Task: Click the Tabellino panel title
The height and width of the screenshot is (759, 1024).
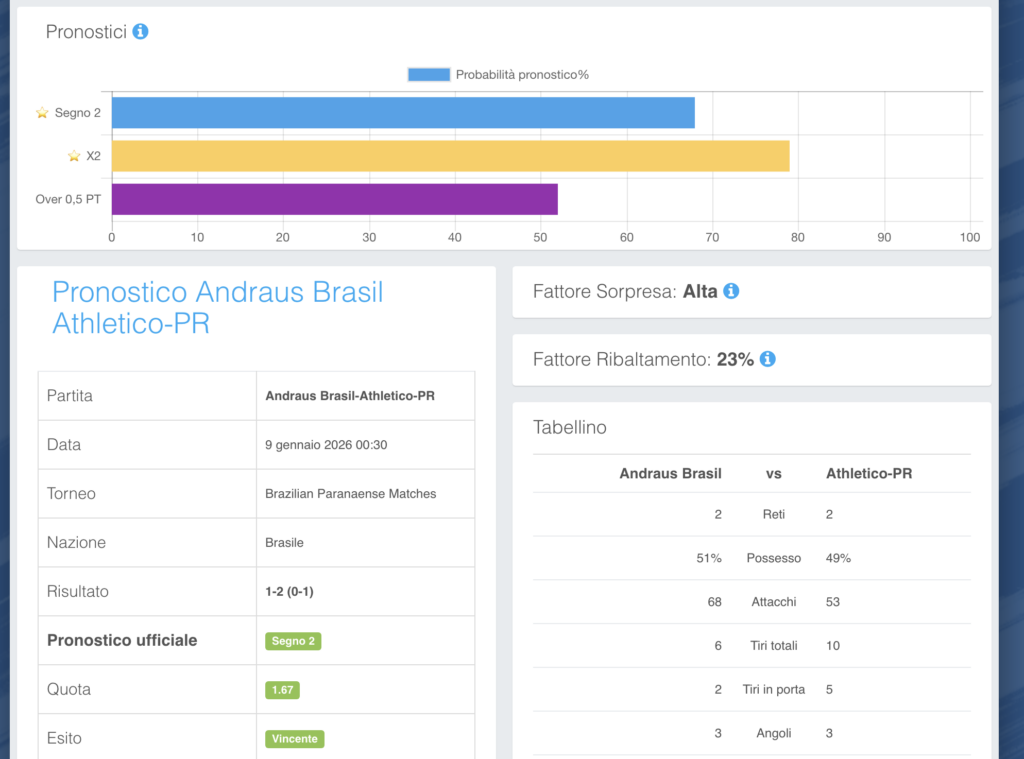Action: tap(570, 427)
